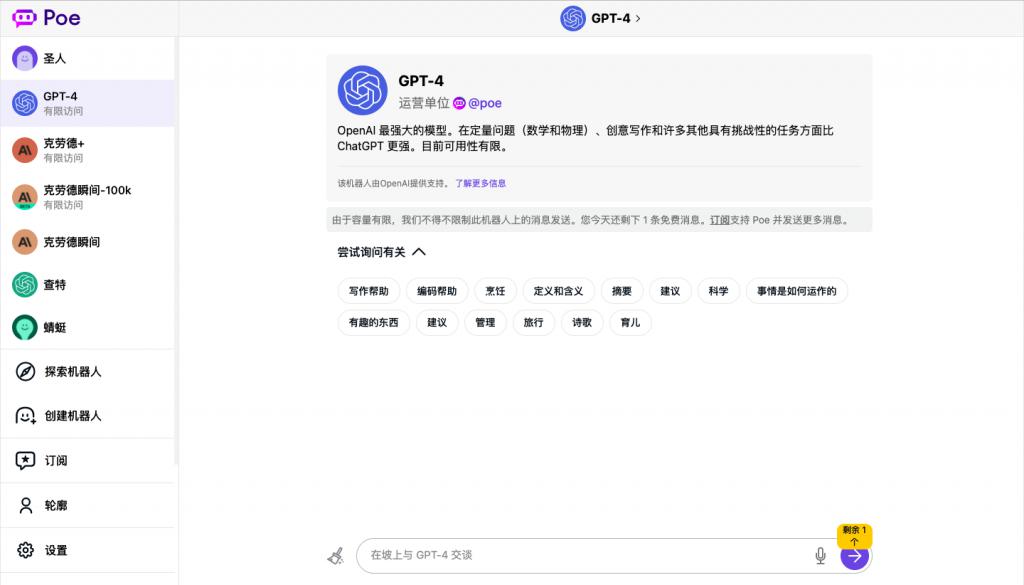Select the 编码帮助 suggestion chip
This screenshot has width=1024, height=585.
(437, 291)
